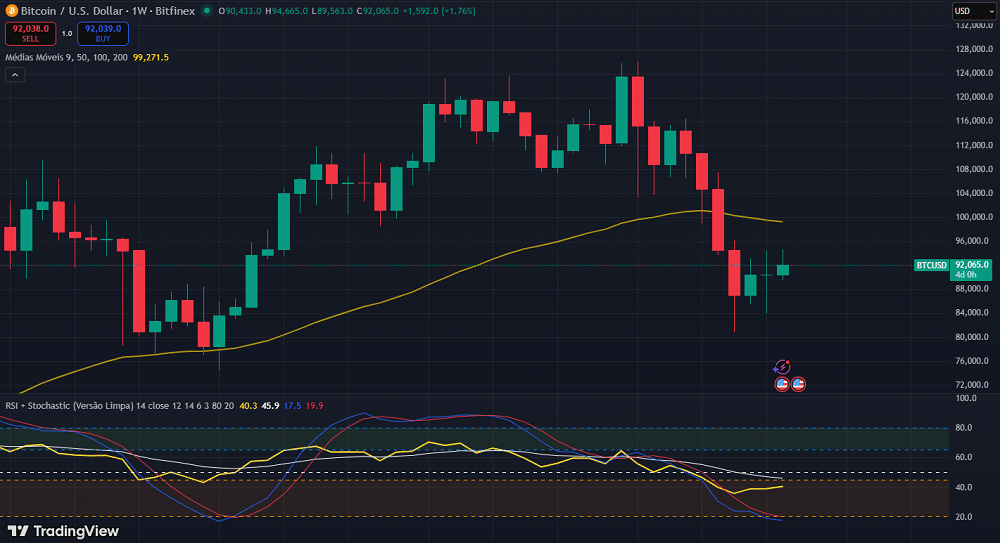Open the purple lightning event icon
1000x543 pixels.
tap(783, 367)
